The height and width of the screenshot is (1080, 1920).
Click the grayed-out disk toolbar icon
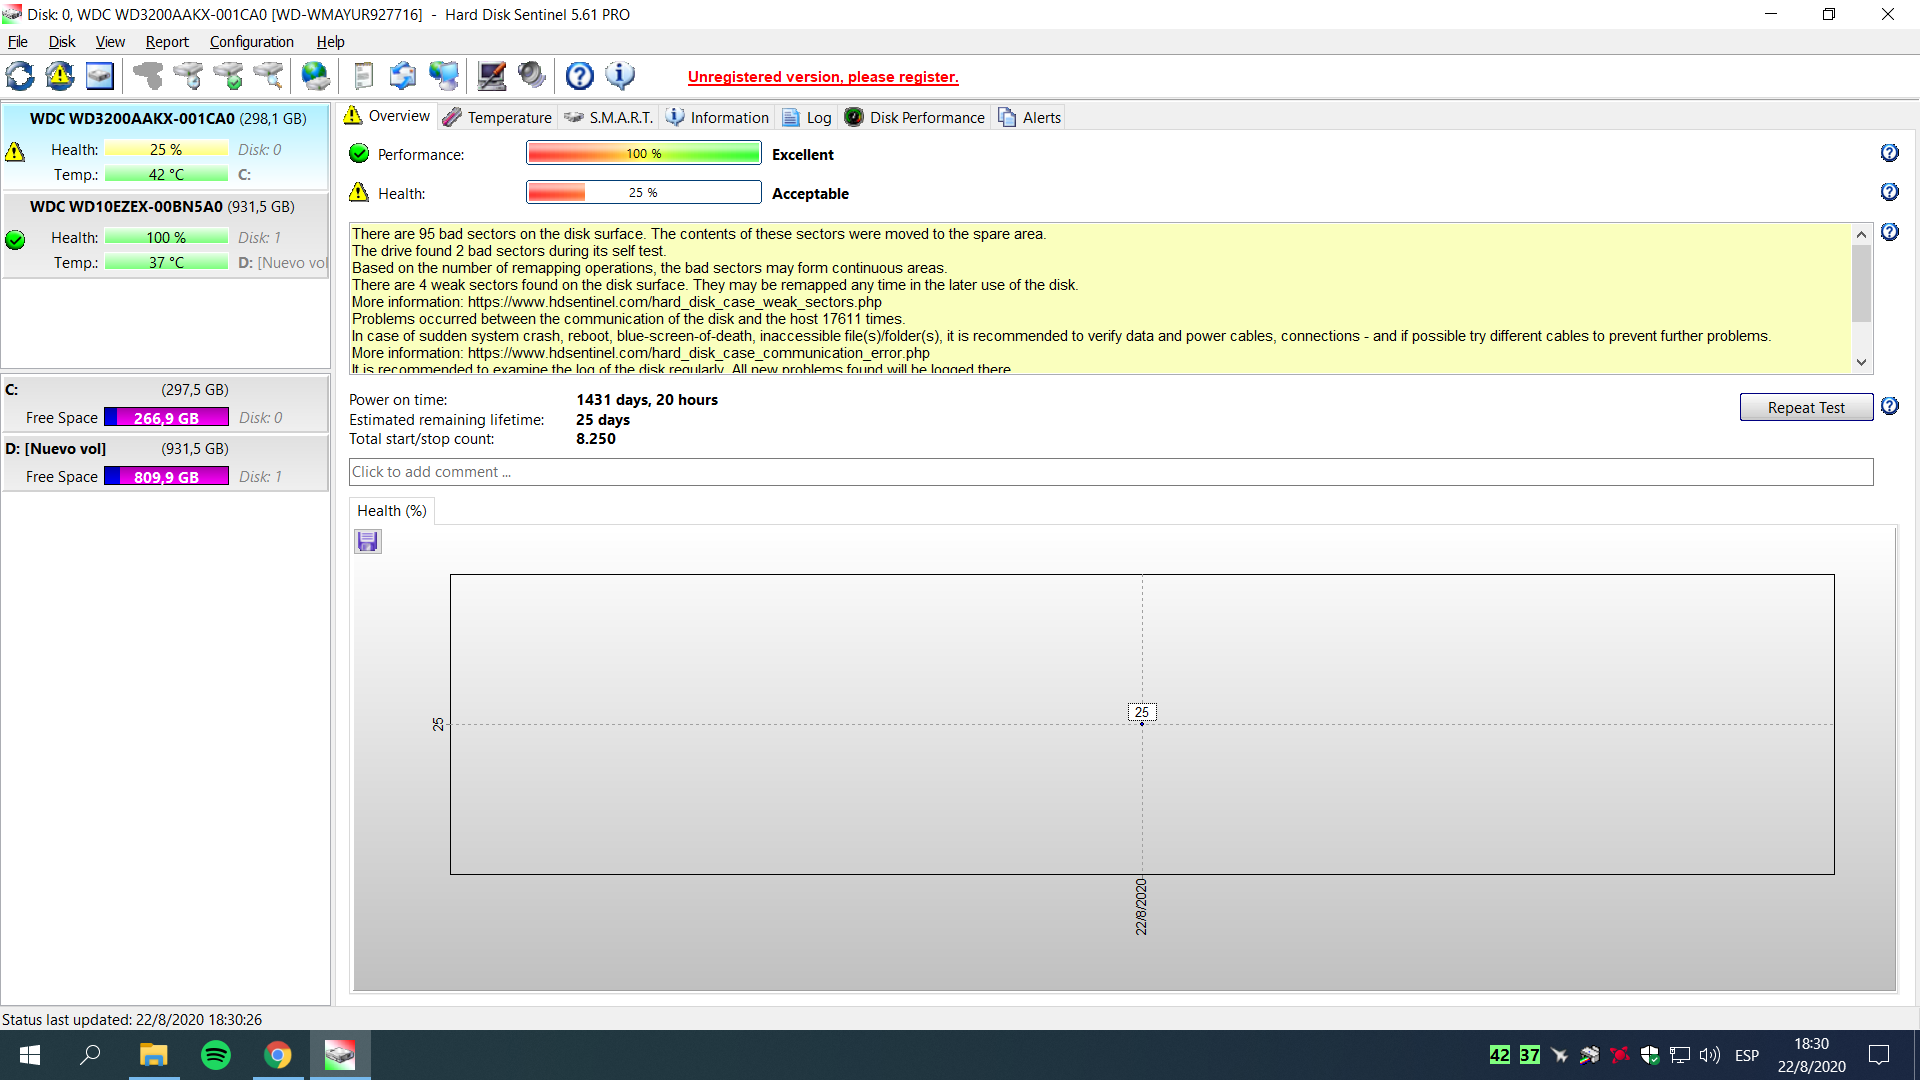point(148,76)
